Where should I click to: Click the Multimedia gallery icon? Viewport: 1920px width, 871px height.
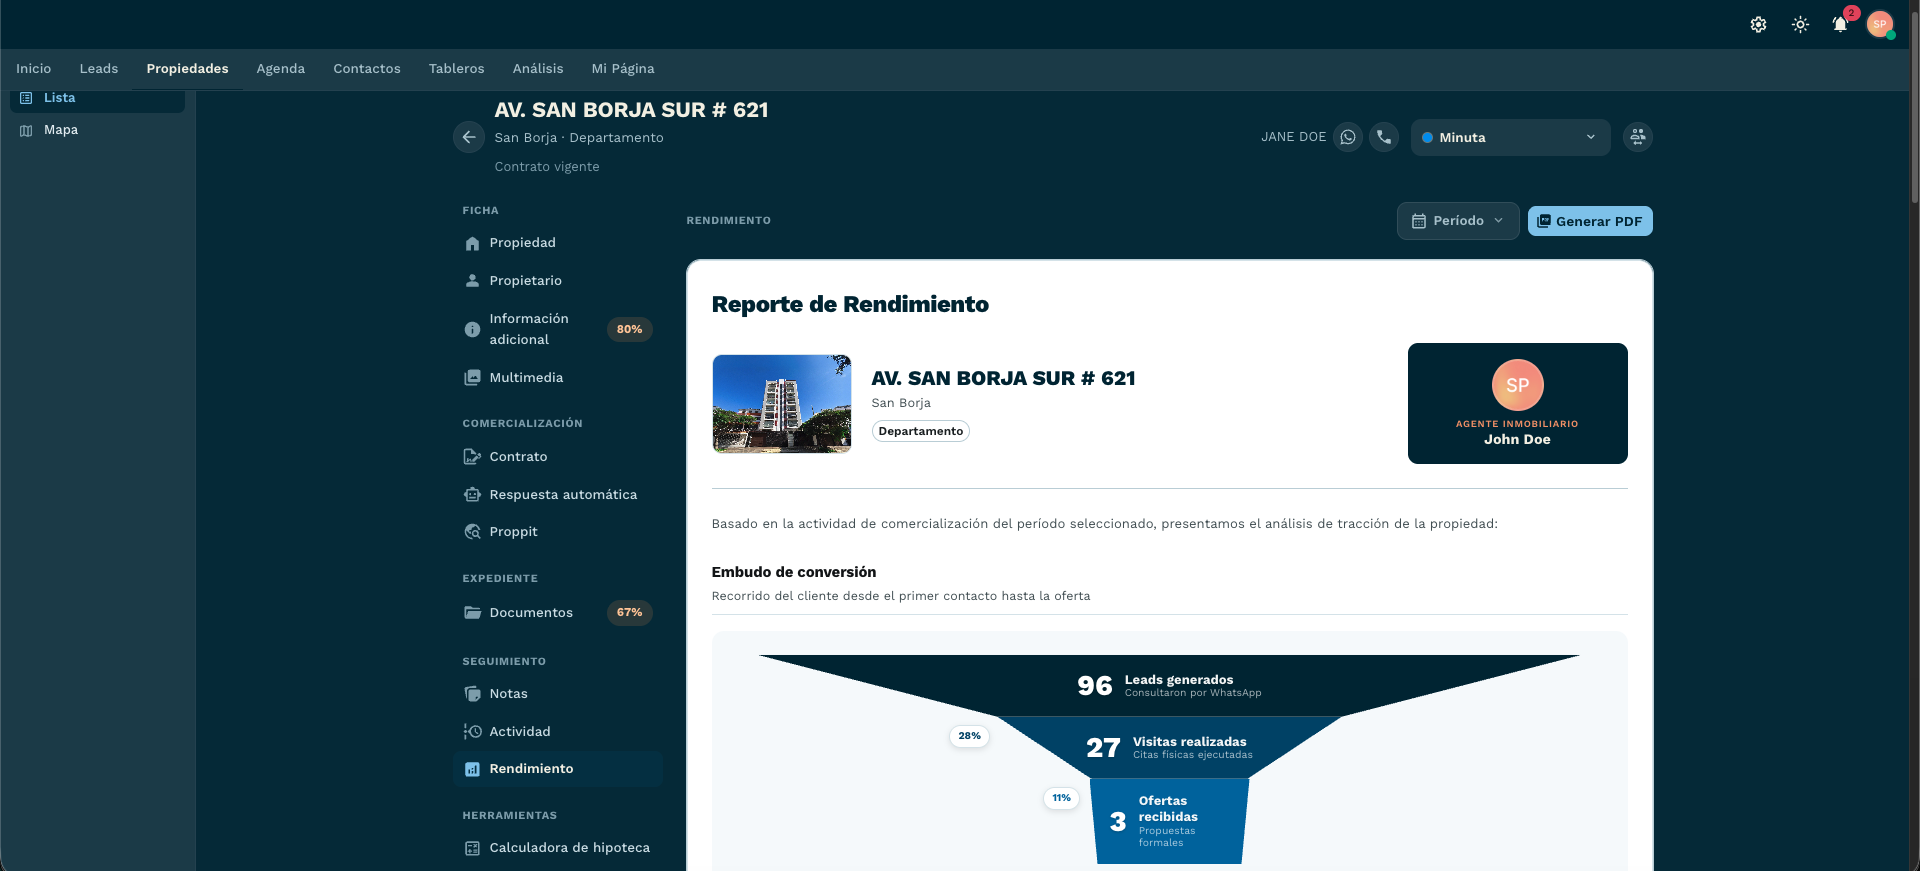[x=472, y=378]
